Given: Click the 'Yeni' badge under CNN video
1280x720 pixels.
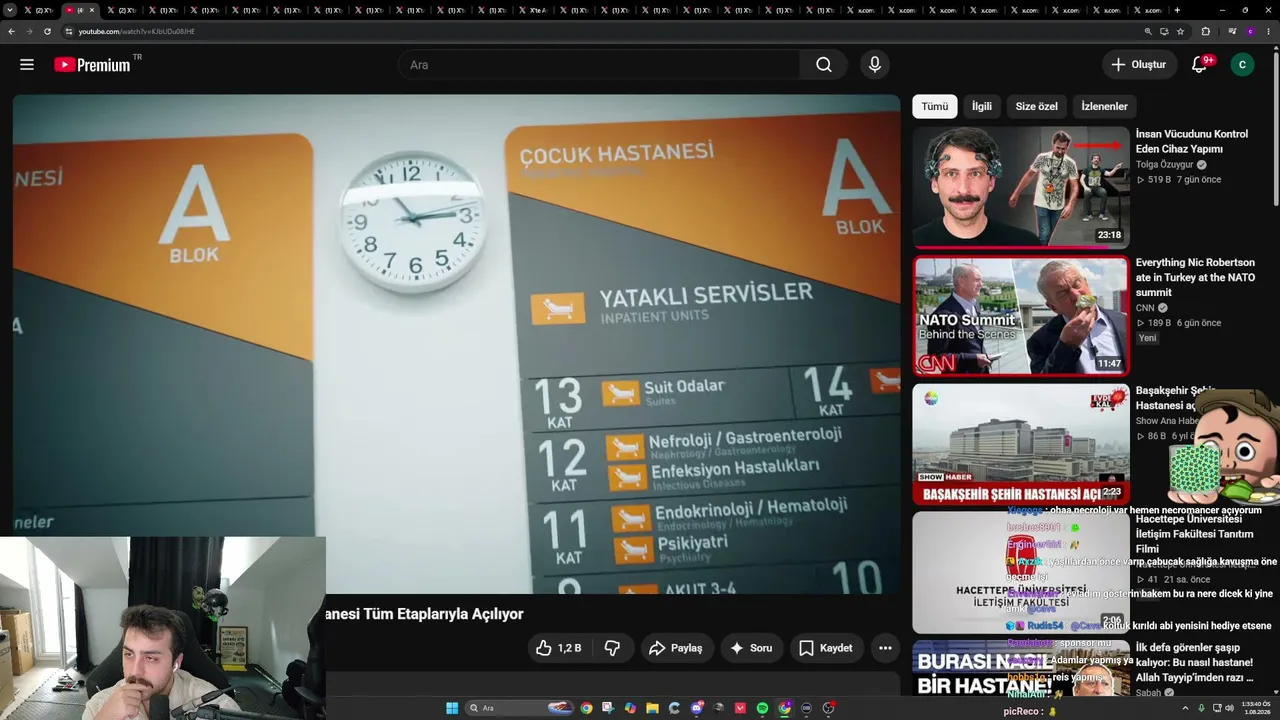Looking at the screenshot, I should click(1147, 338).
